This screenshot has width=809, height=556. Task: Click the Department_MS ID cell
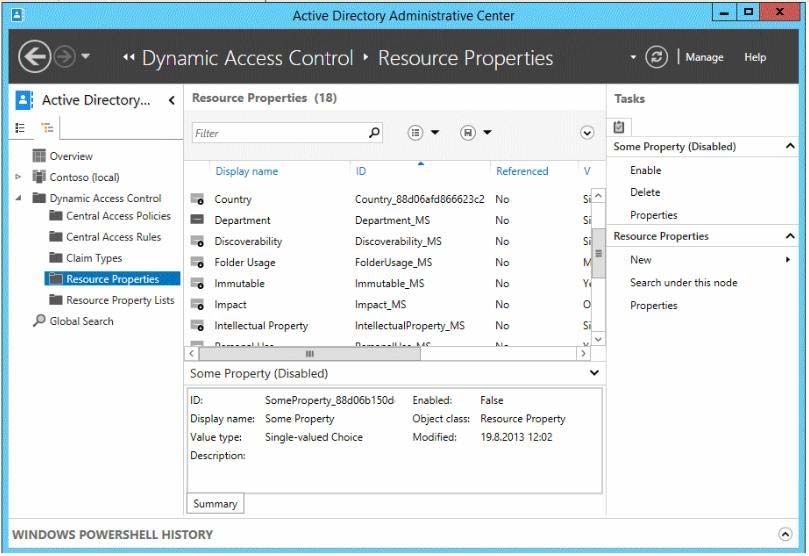tap(392, 220)
